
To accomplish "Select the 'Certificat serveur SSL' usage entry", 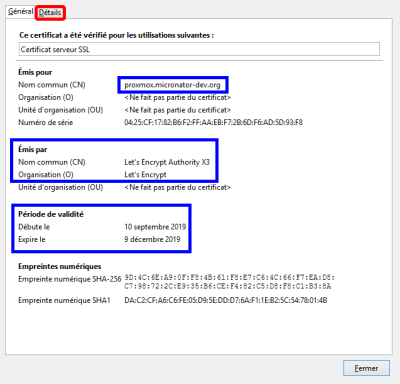I will point(199,49).
